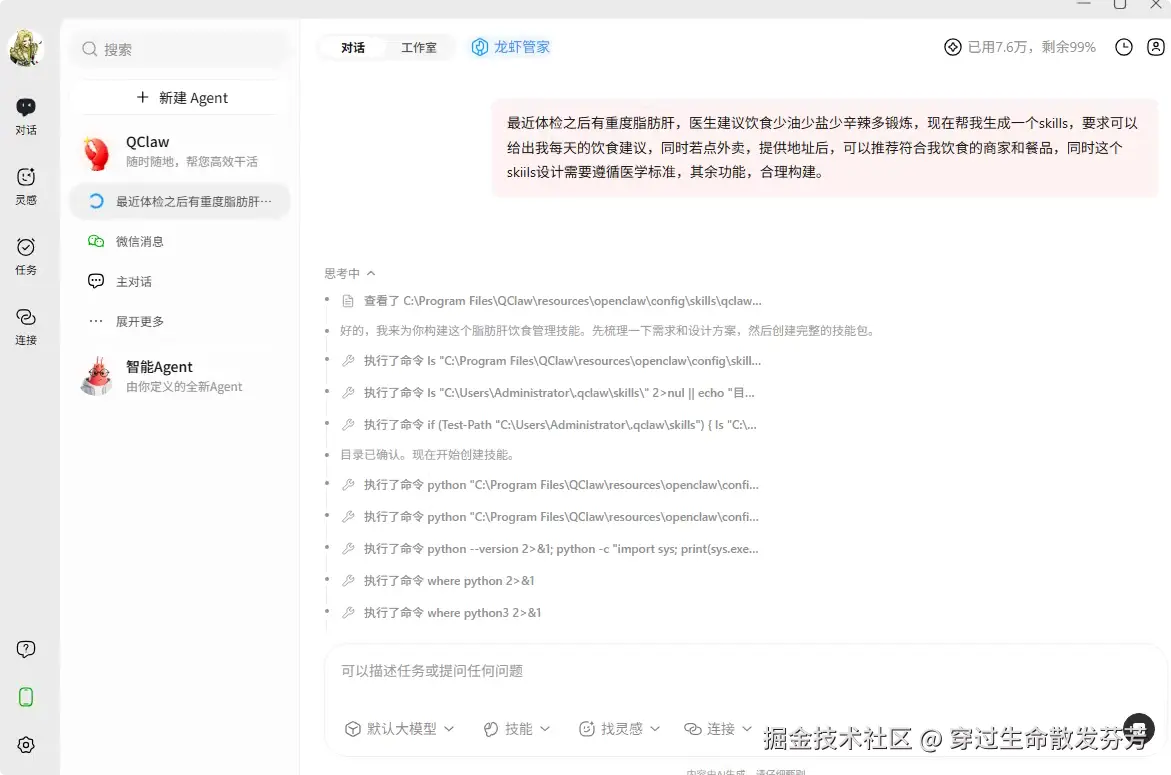The height and width of the screenshot is (775, 1171).
Task: Open step if (Test-Path command
Action: tap(549, 425)
